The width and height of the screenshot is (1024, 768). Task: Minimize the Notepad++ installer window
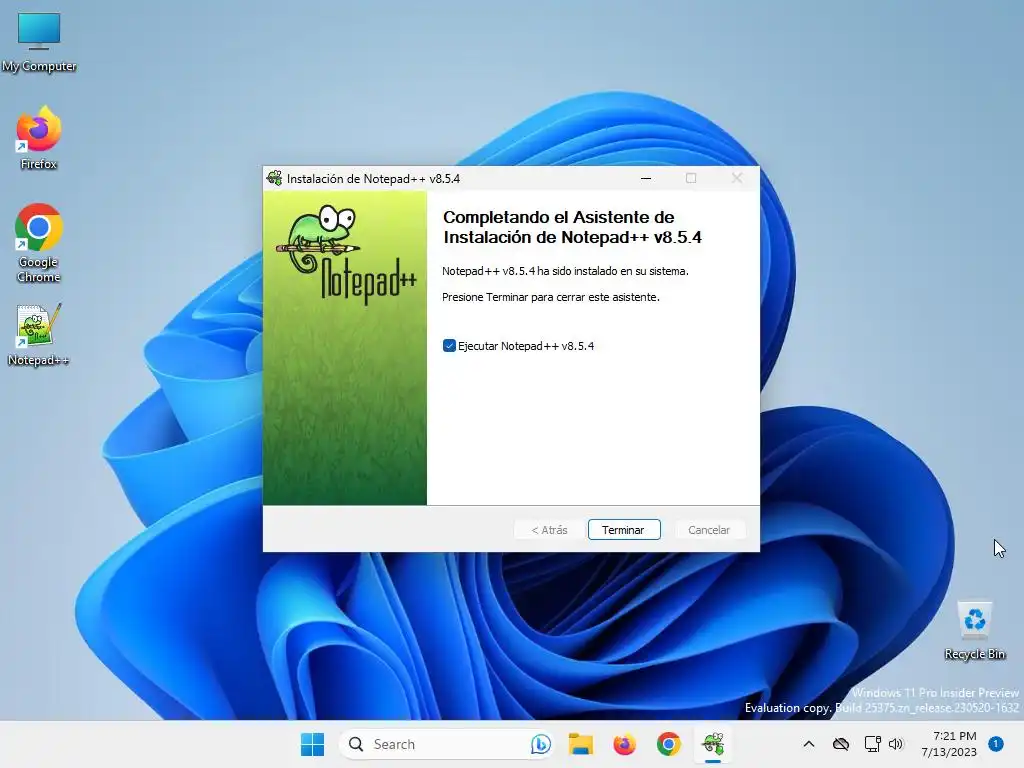click(x=646, y=178)
